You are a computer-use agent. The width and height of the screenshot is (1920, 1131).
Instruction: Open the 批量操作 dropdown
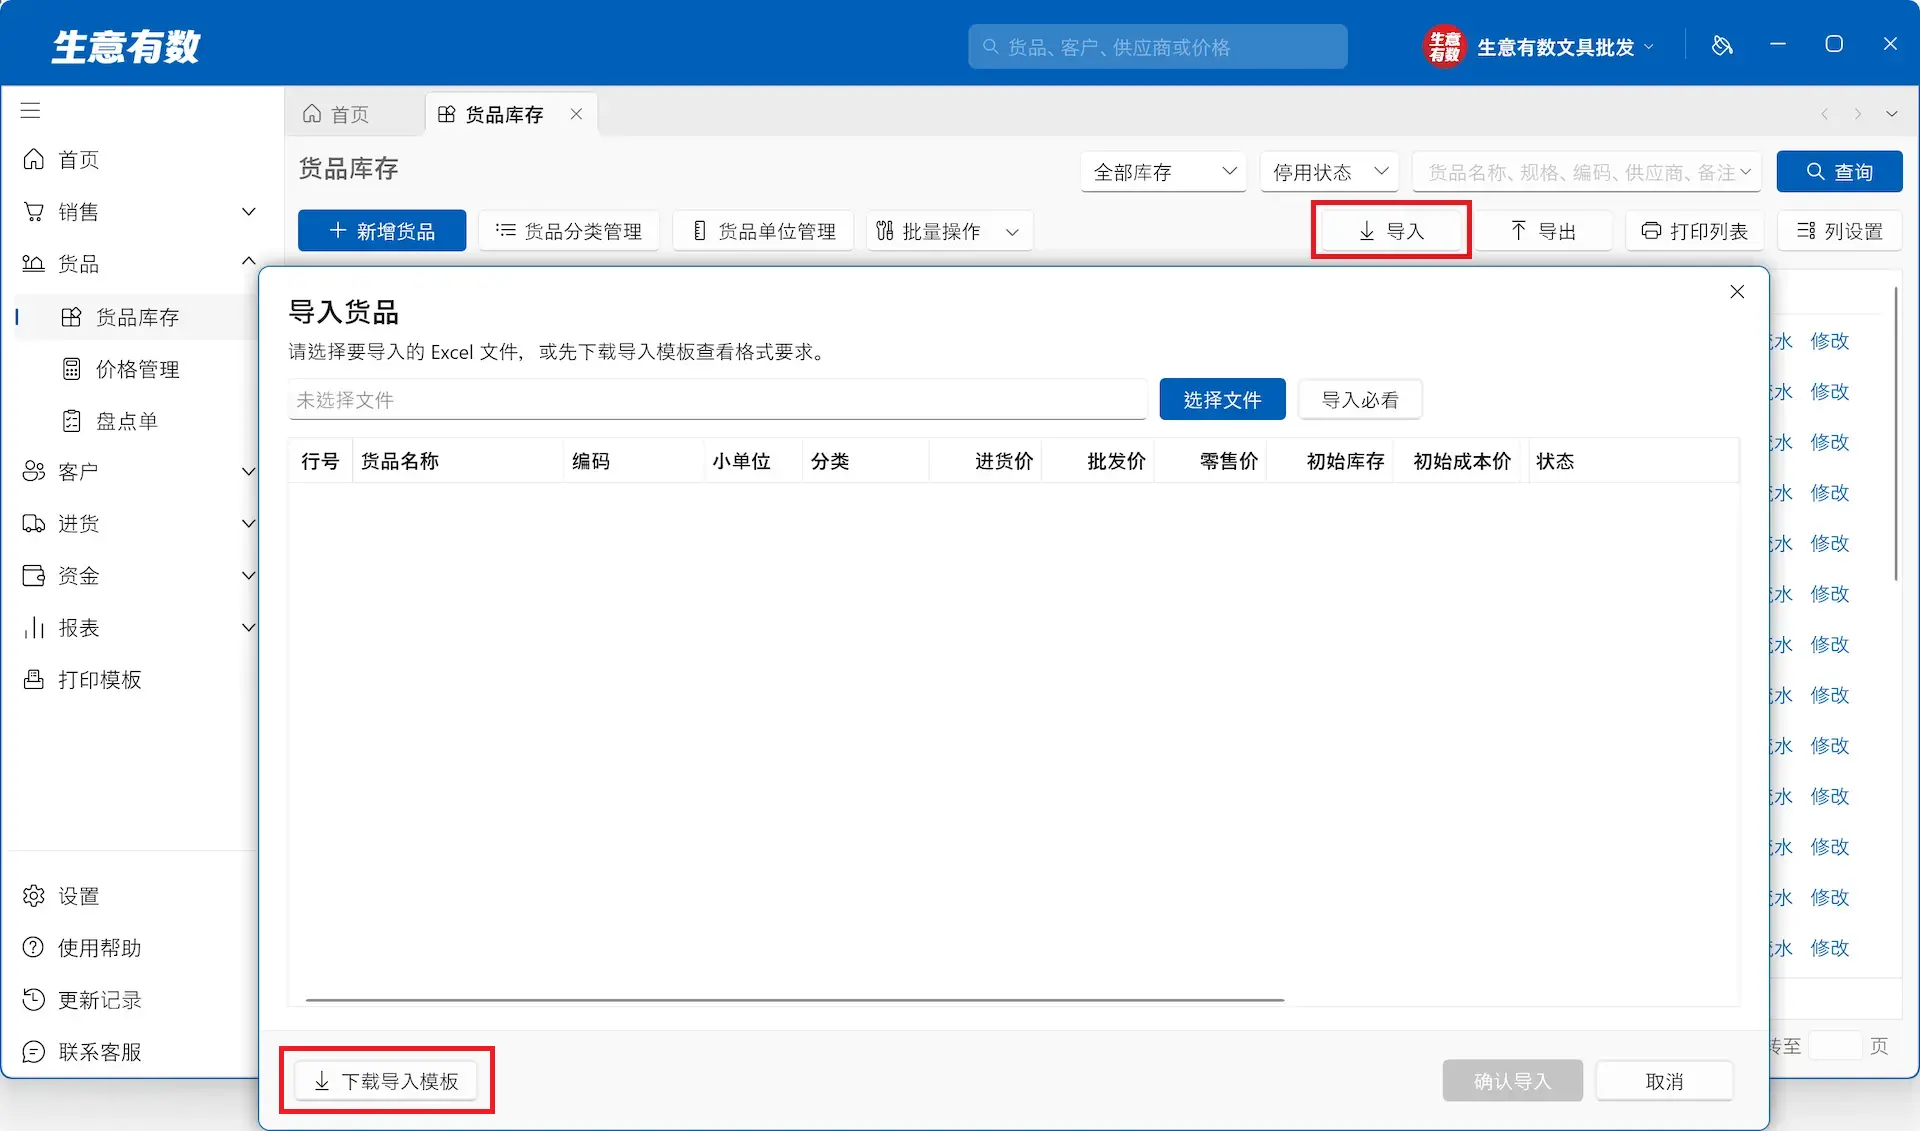(x=949, y=231)
